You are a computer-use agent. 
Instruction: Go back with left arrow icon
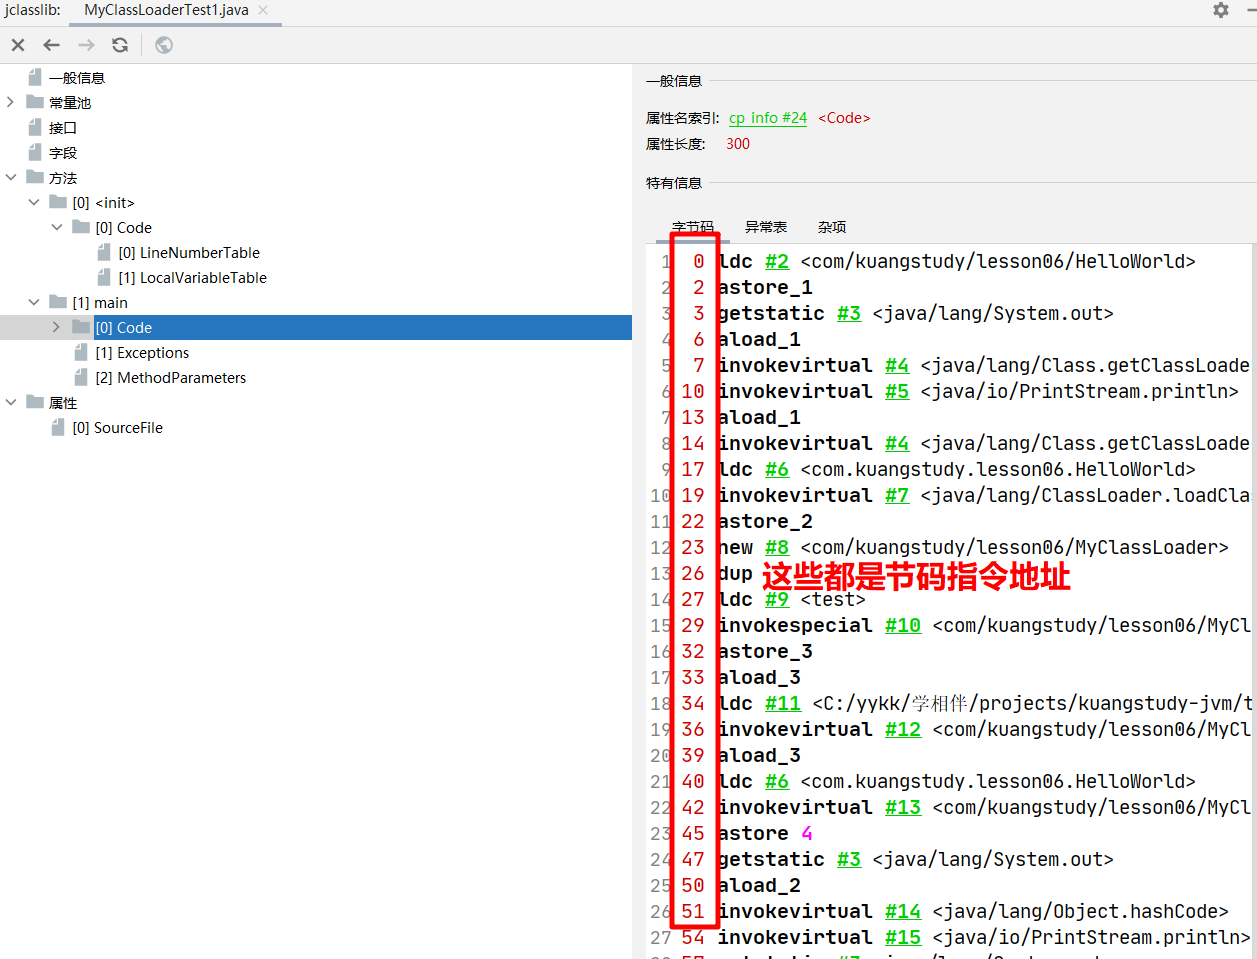(52, 45)
